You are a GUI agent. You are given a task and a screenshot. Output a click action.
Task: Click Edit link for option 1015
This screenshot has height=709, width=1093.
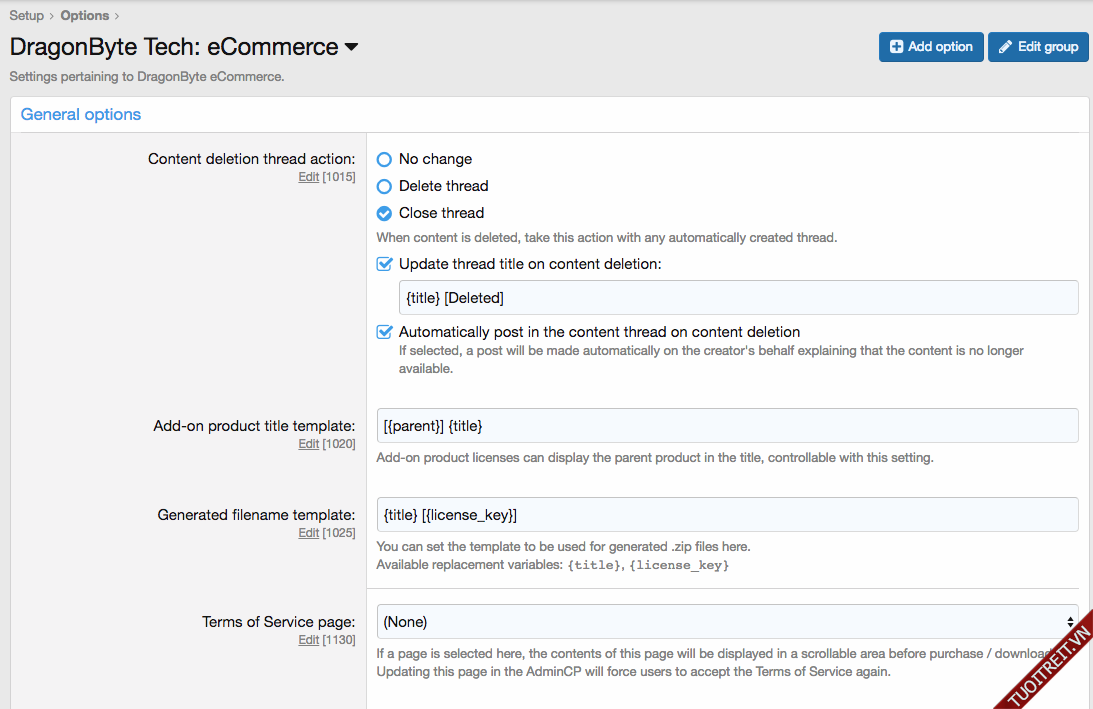tap(308, 177)
